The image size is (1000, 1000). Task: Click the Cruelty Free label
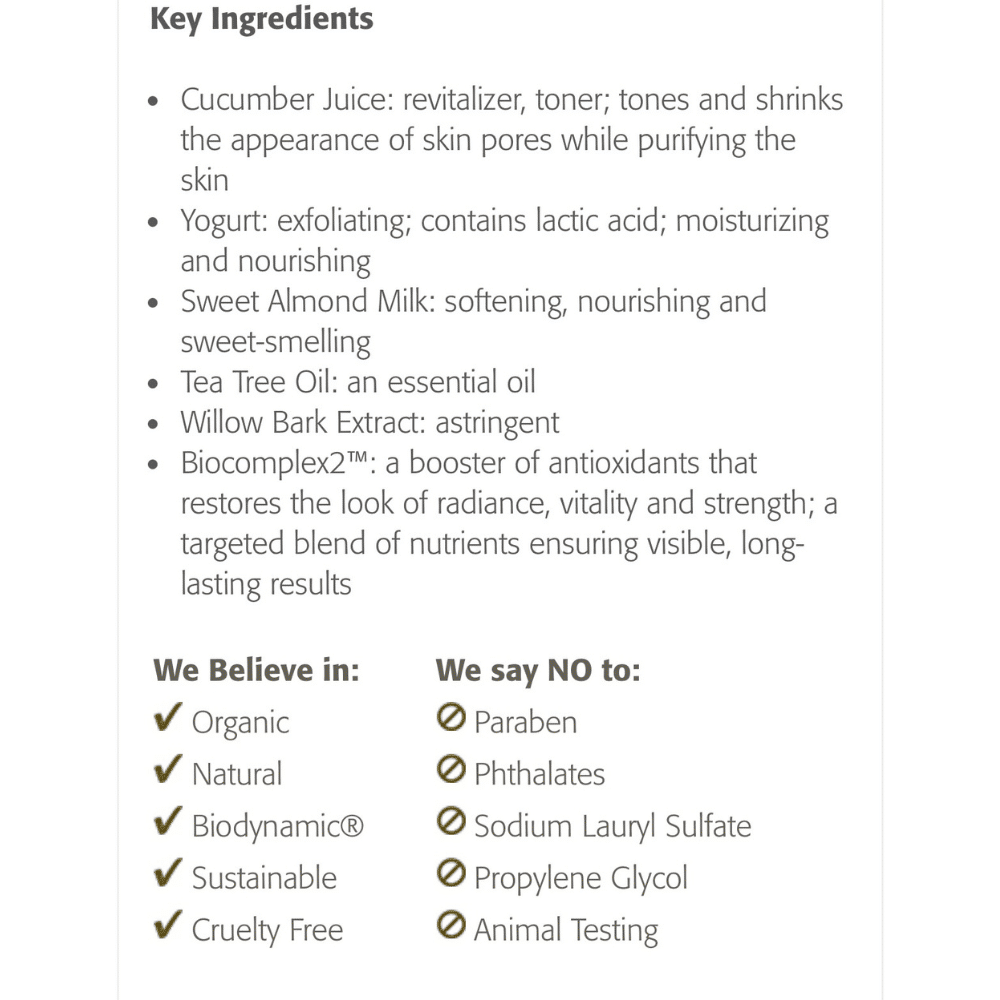tap(267, 930)
